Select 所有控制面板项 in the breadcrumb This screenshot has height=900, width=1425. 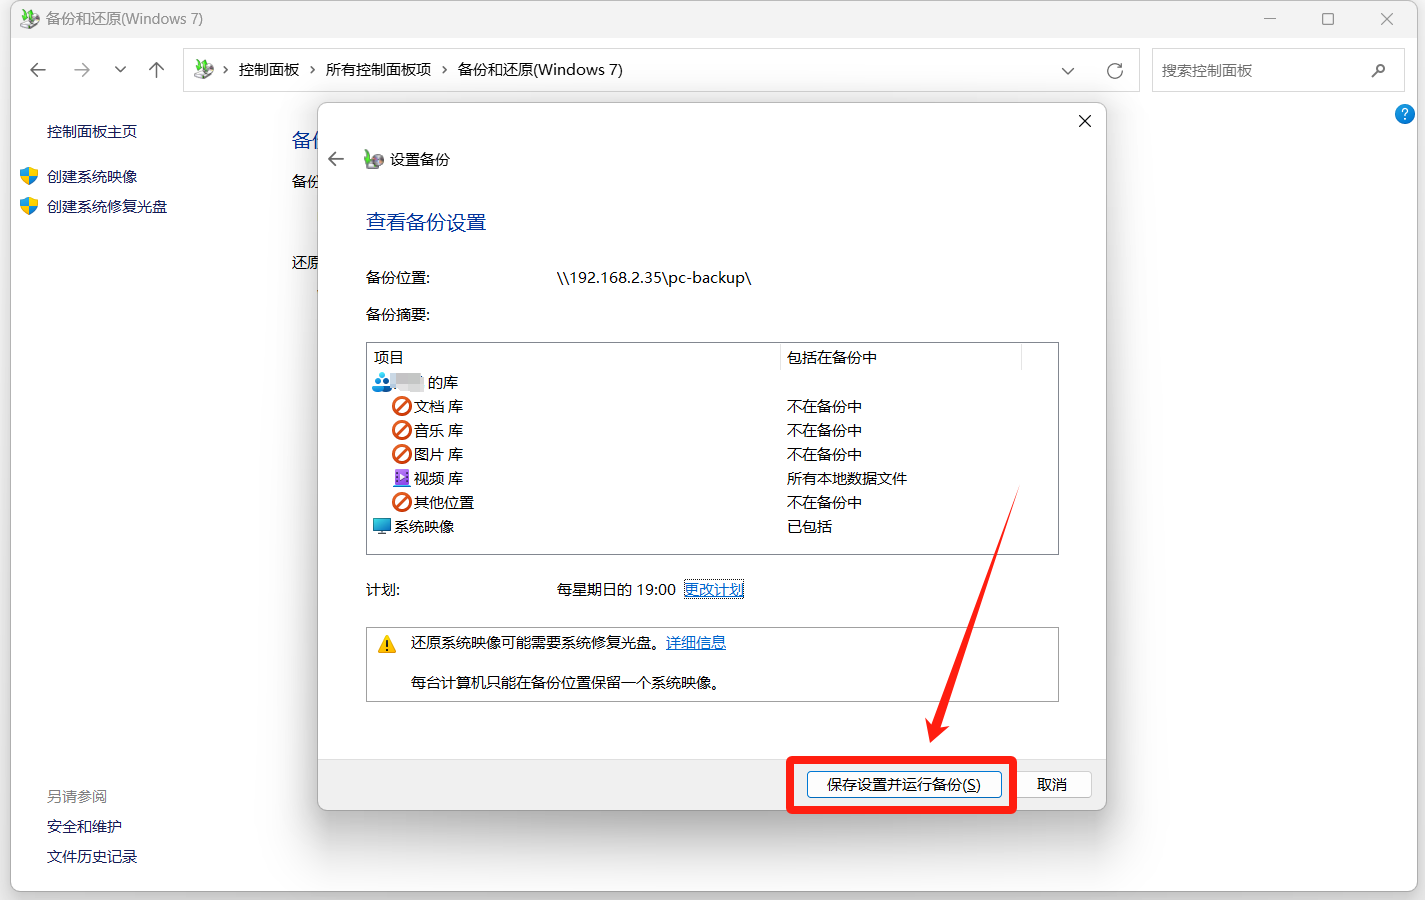pyautogui.click(x=378, y=70)
